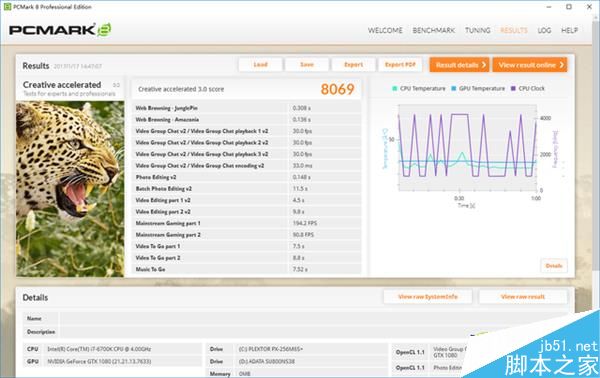Click View result online button
Screen dimensions: 600x378
[x=530, y=65]
